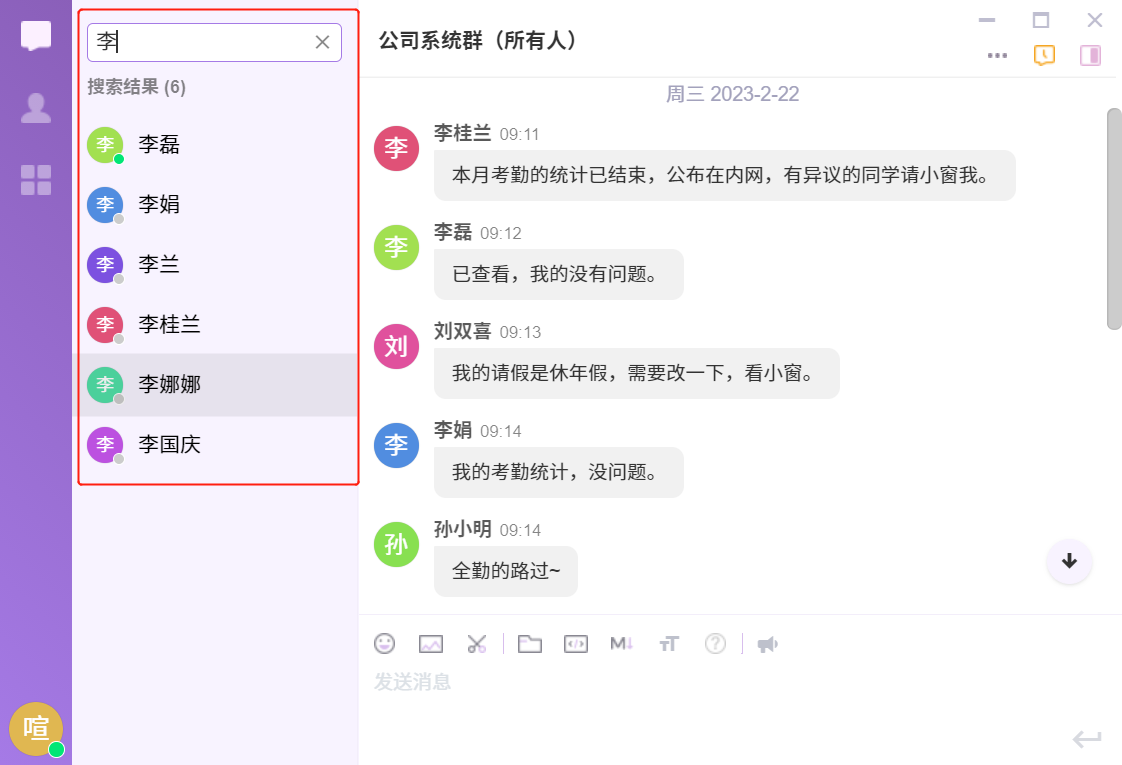Open the contacts tab in sidebar
The image size is (1122, 765).
click(x=36, y=108)
